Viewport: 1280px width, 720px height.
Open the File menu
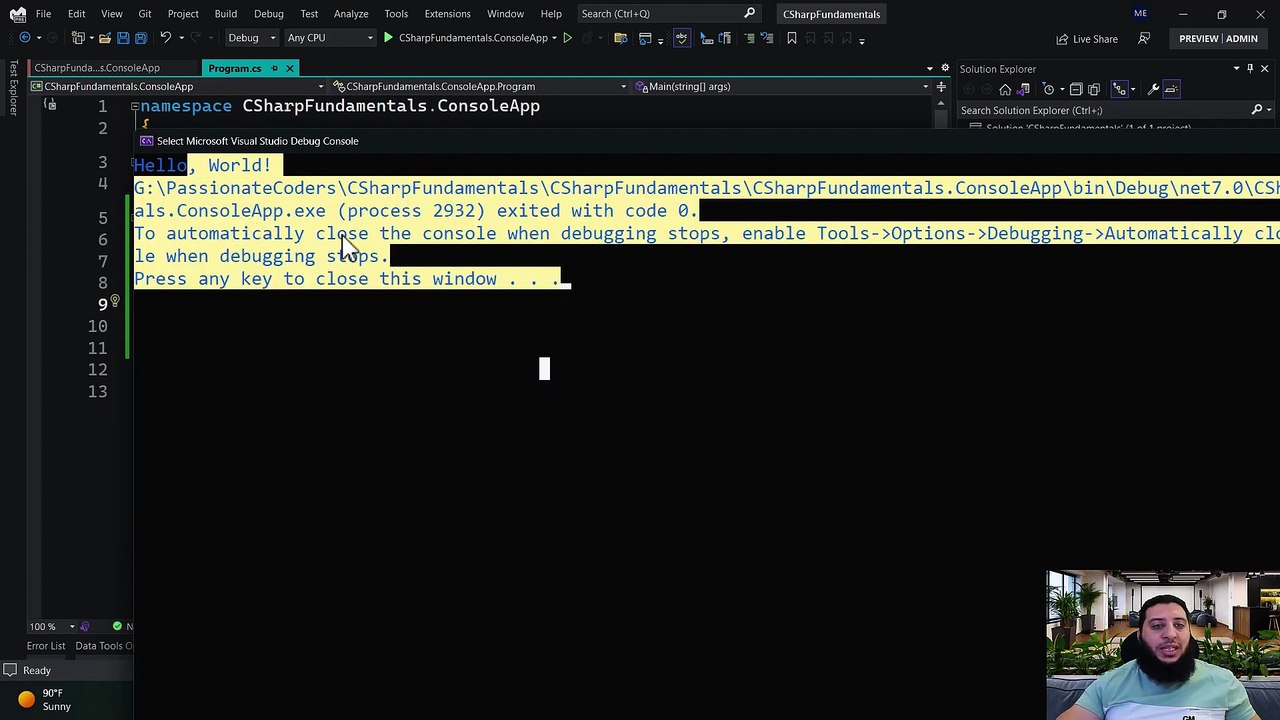tap(43, 14)
